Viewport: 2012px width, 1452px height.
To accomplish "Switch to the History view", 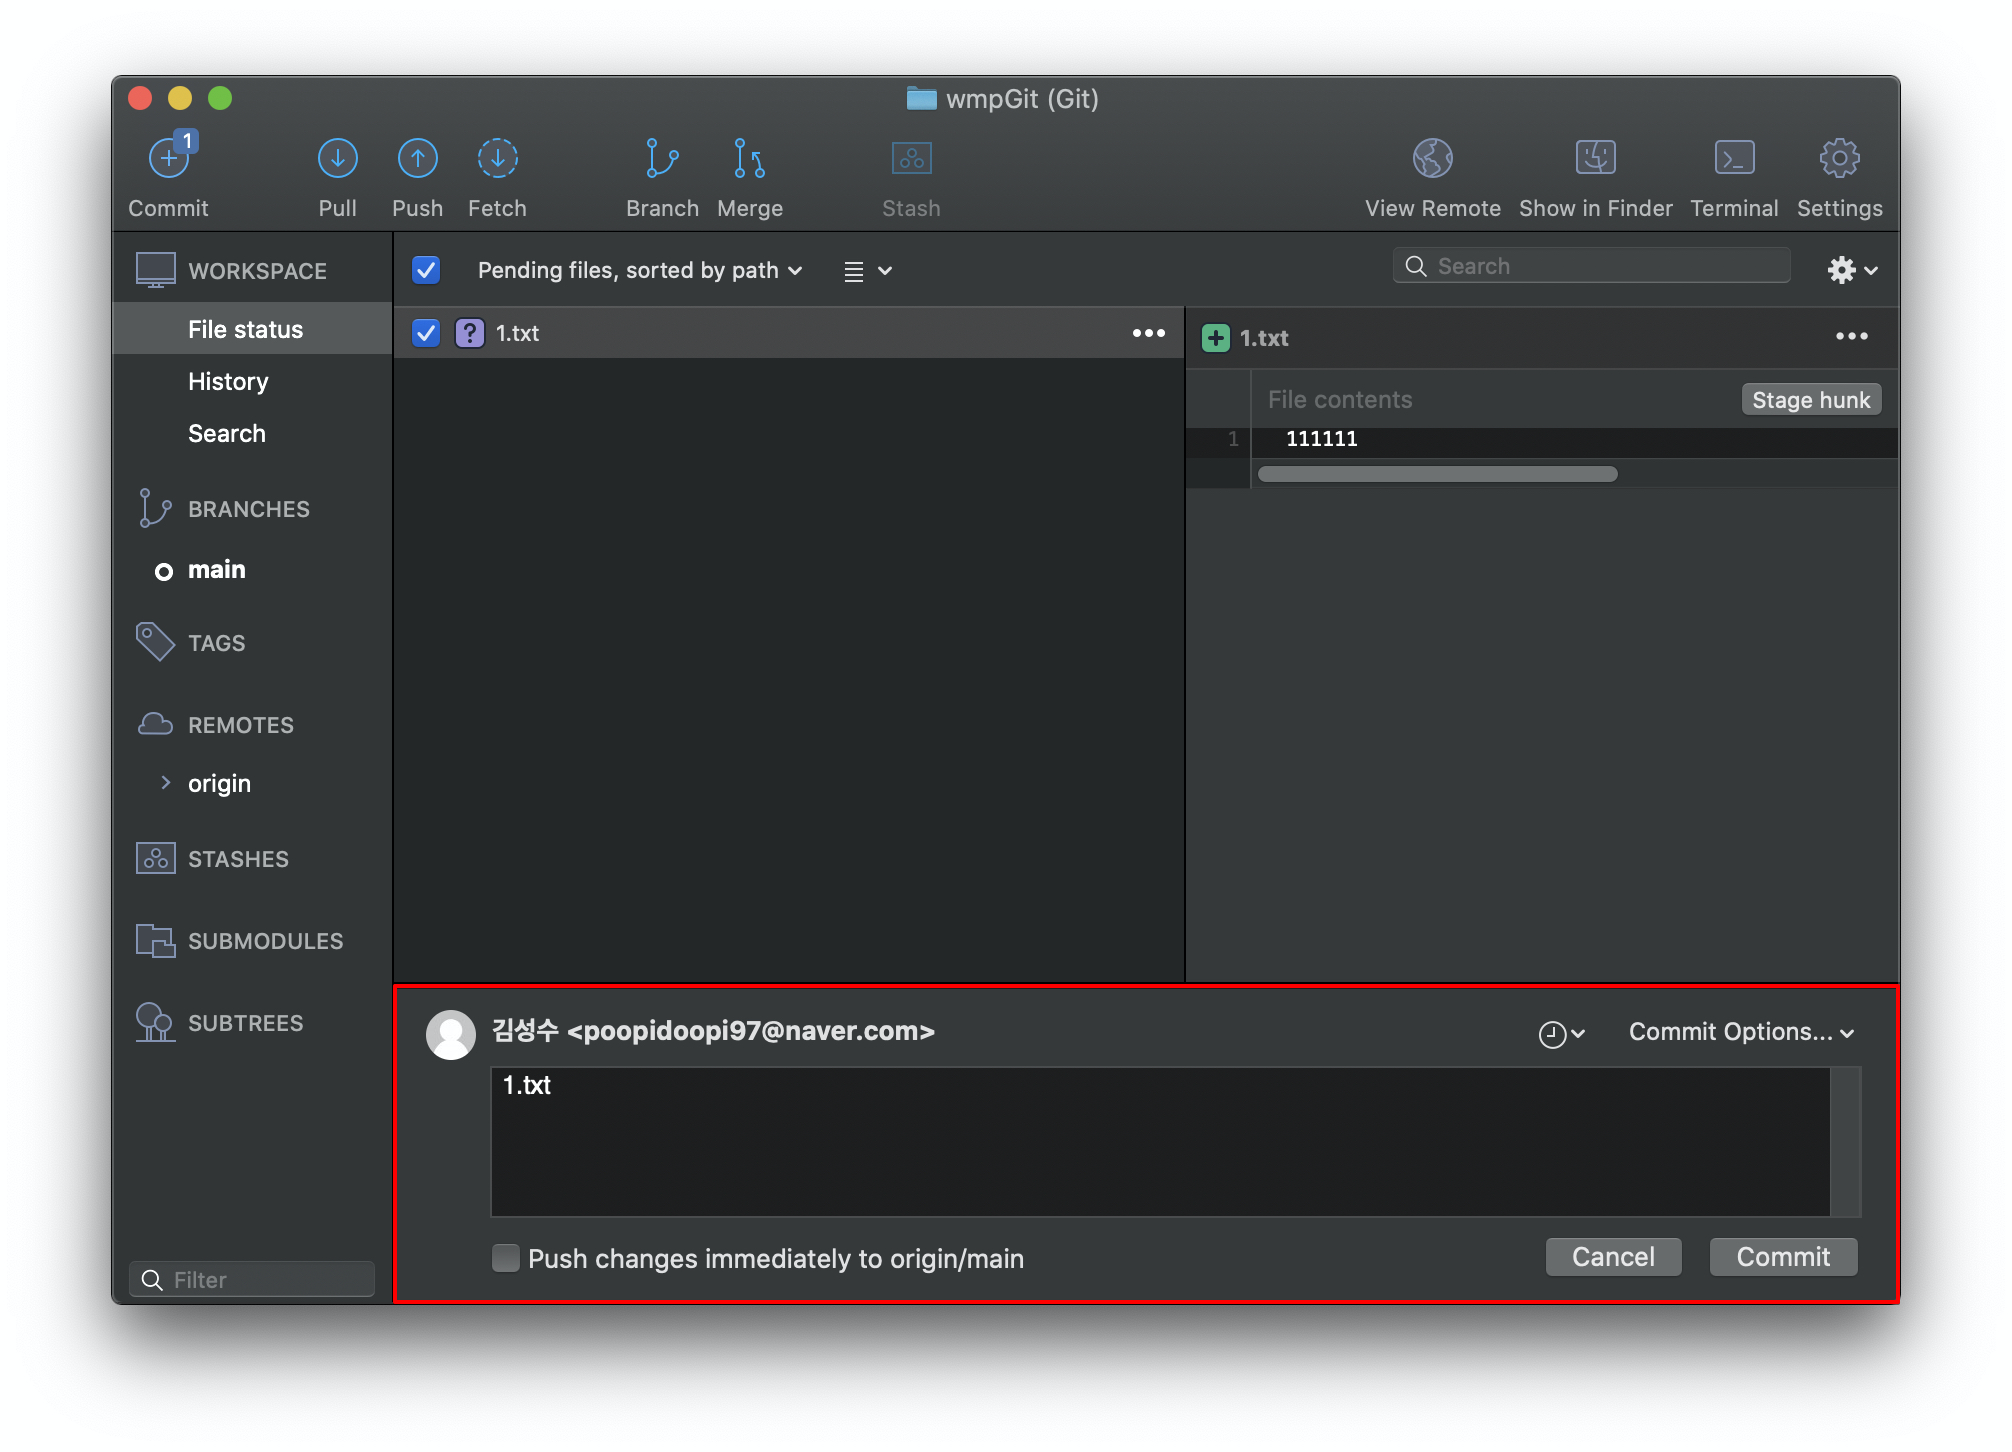I will (228, 382).
